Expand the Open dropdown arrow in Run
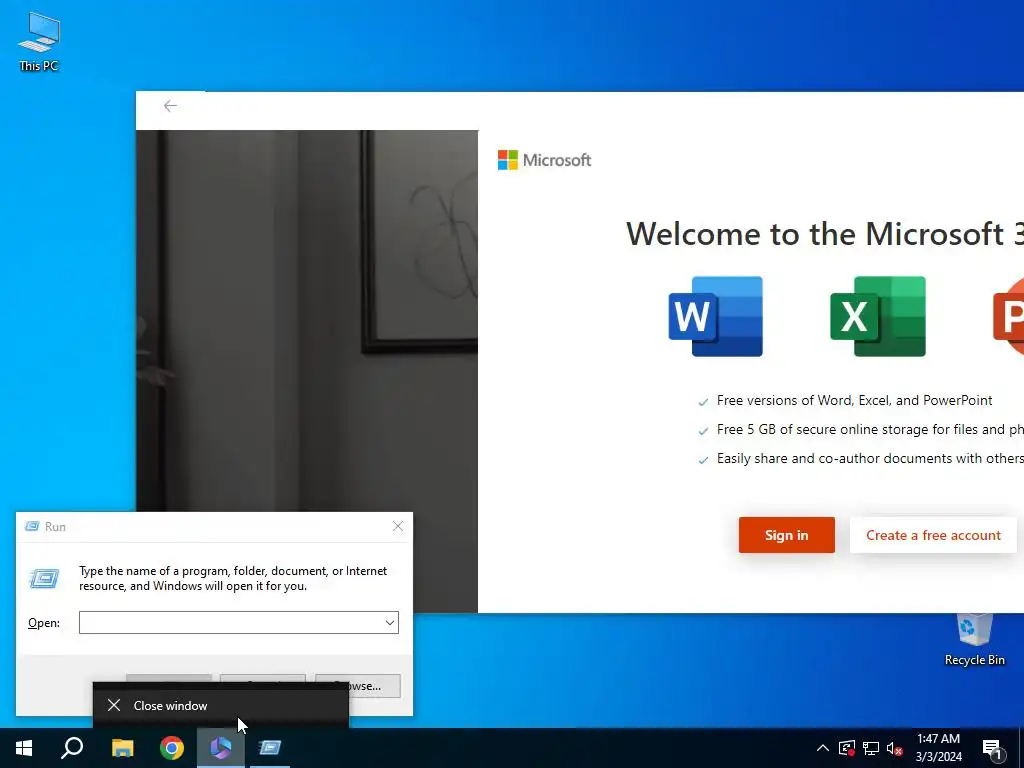 [x=390, y=622]
